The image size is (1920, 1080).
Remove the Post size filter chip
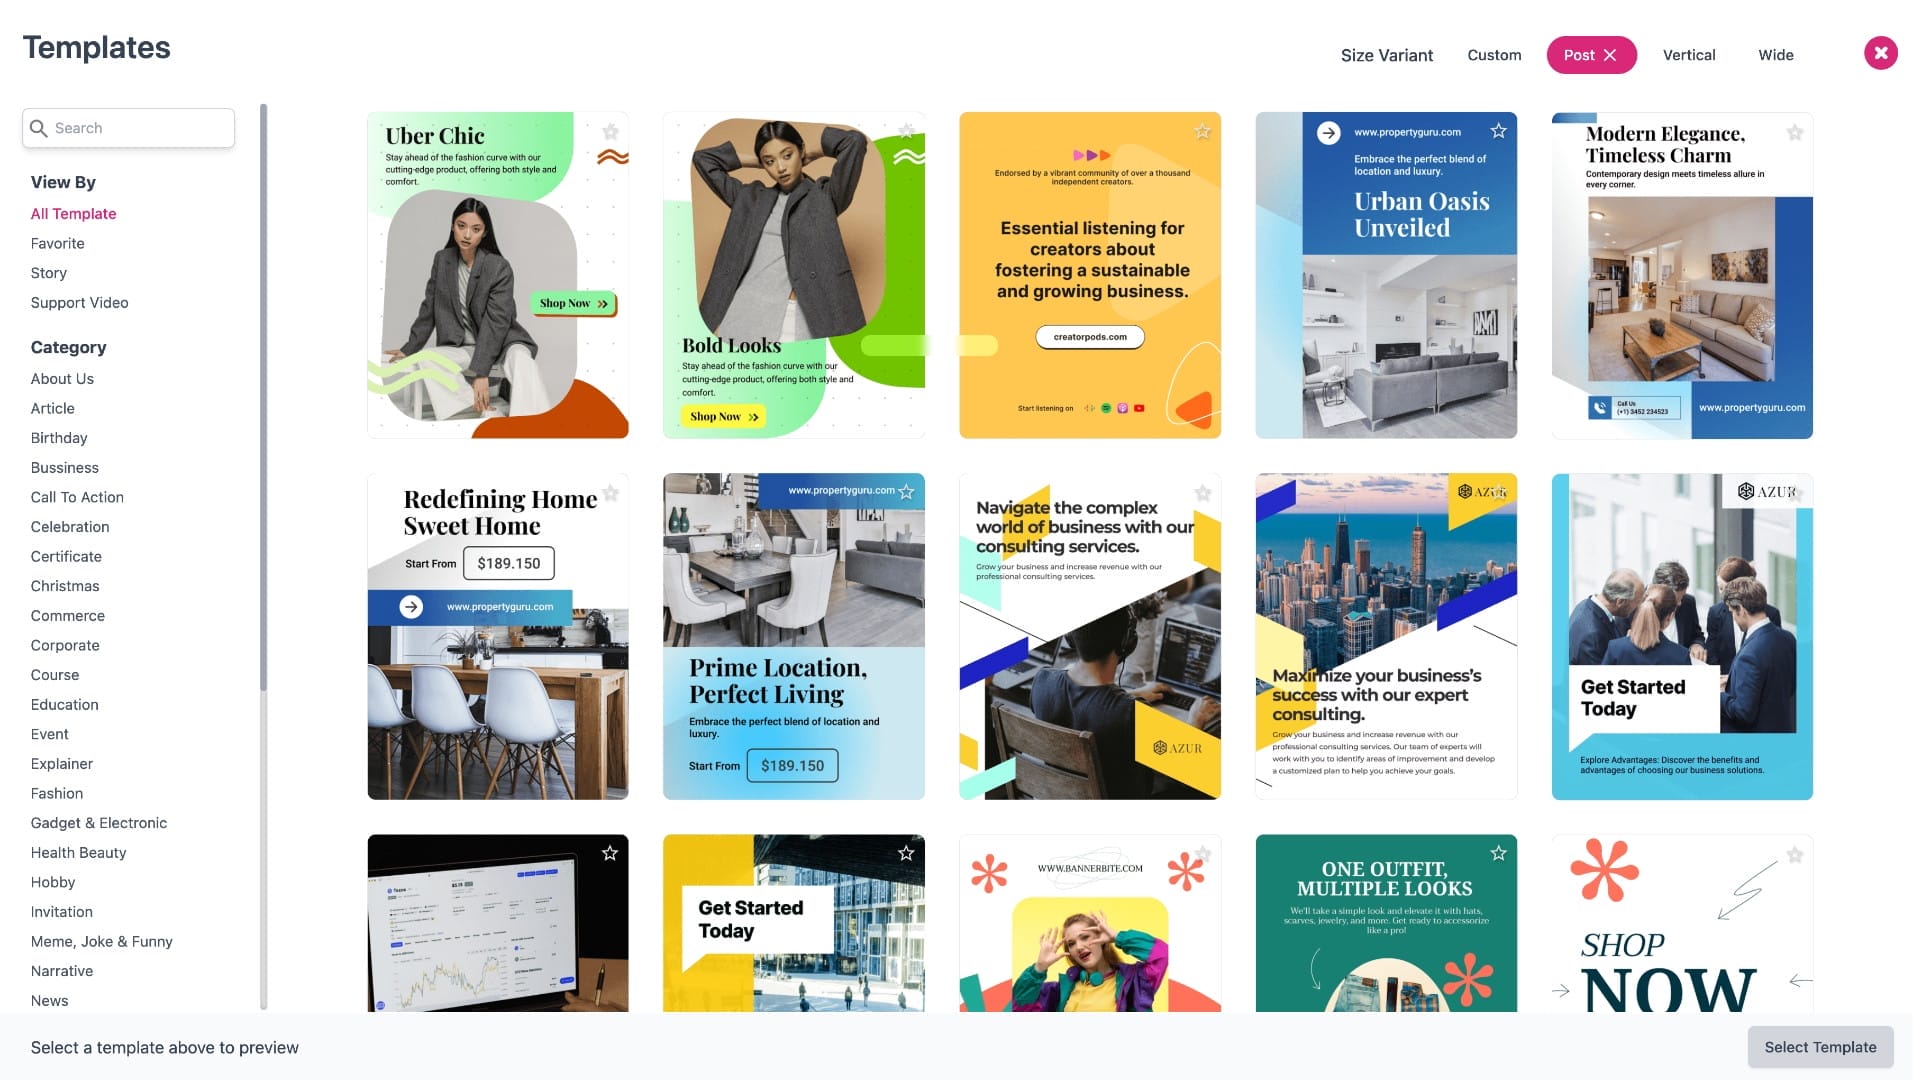tap(1610, 55)
